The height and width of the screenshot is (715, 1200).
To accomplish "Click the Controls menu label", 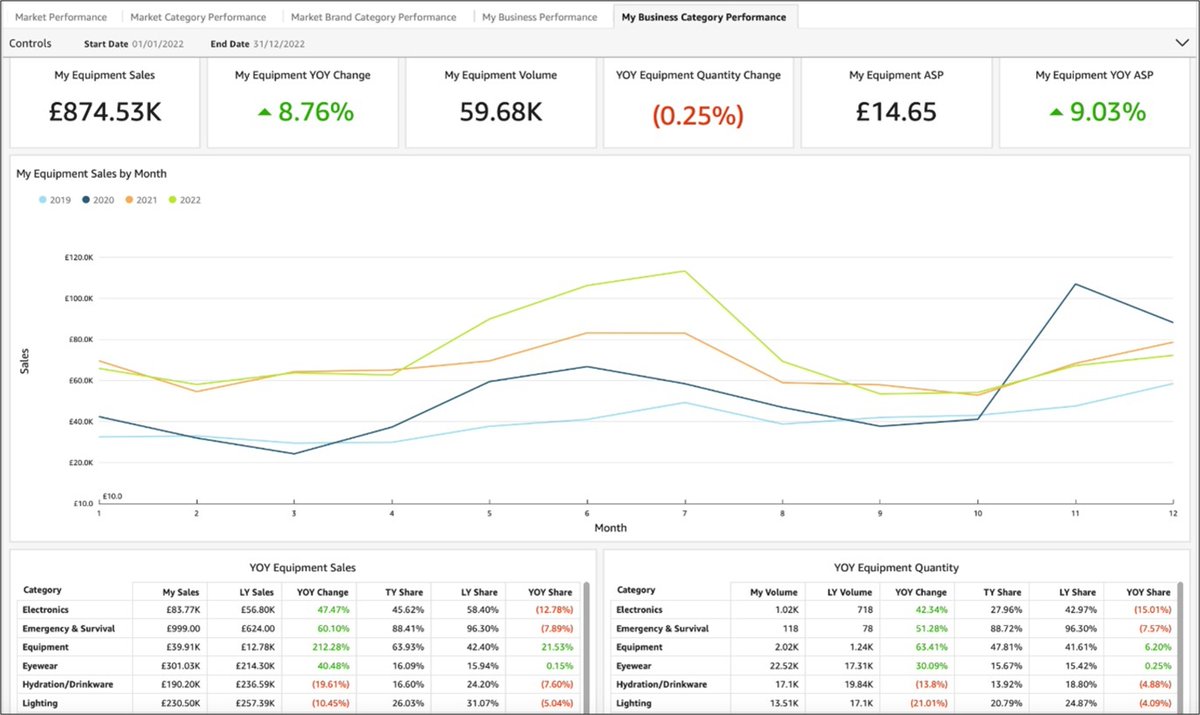I will [x=30, y=43].
